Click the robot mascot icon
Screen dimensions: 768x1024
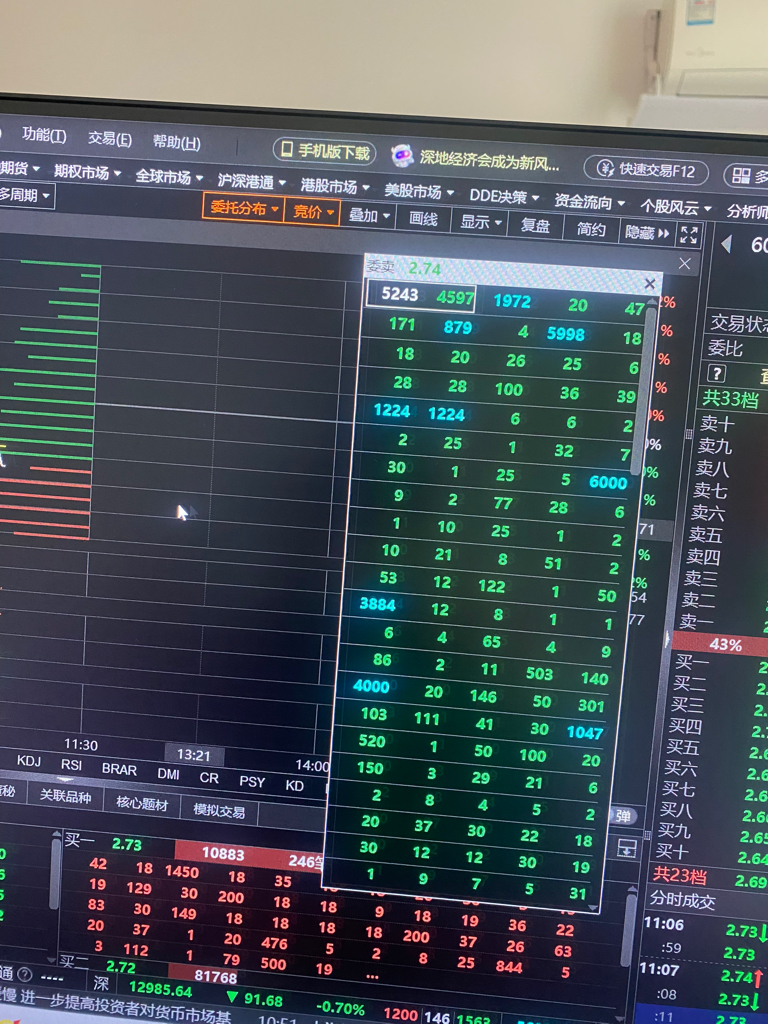tap(402, 157)
